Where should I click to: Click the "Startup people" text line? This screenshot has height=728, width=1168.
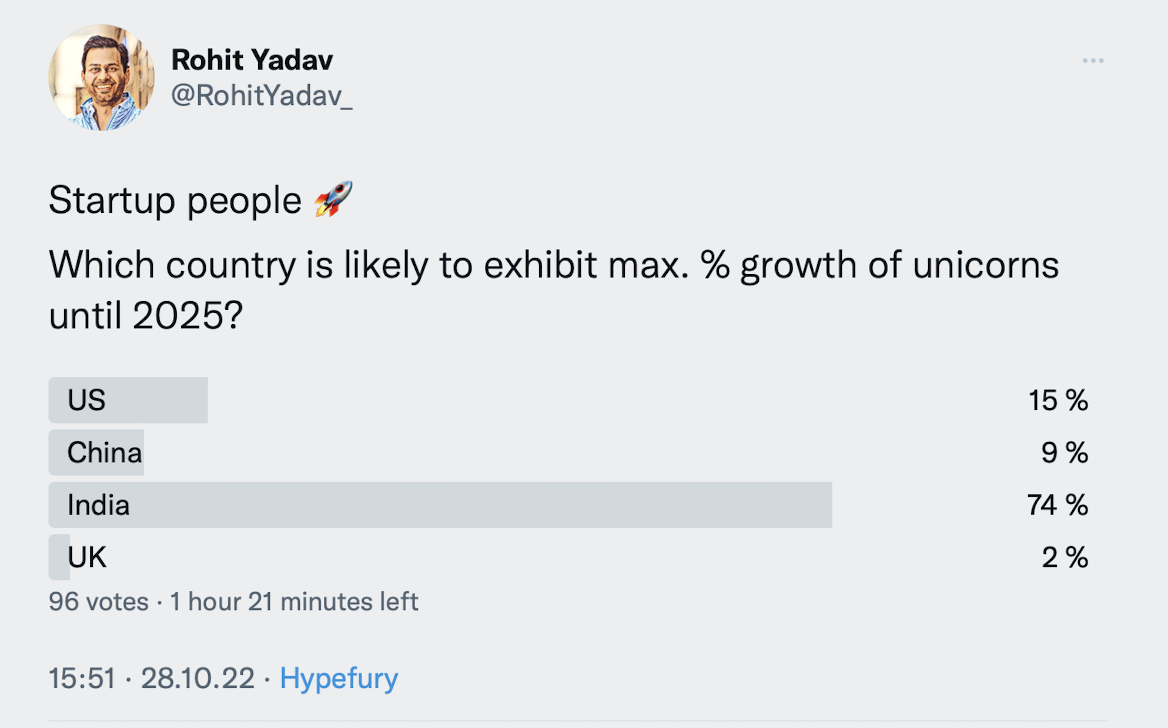tap(175, 201)
